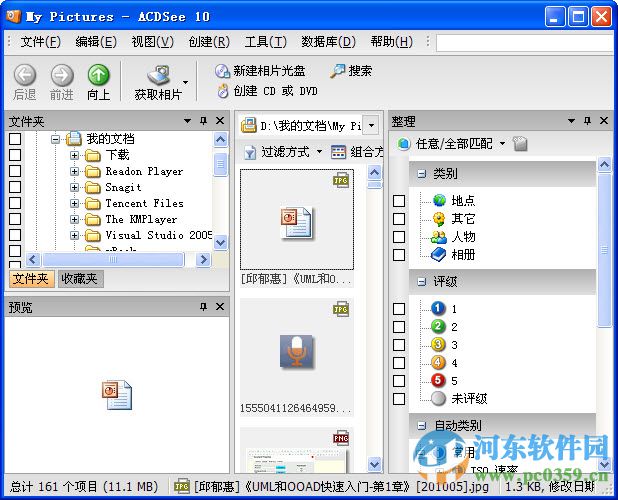This screenshot has width=618, height=500.
Task: Click the 过滤方式 funnel icon
Action: click(x=250, y=152)
